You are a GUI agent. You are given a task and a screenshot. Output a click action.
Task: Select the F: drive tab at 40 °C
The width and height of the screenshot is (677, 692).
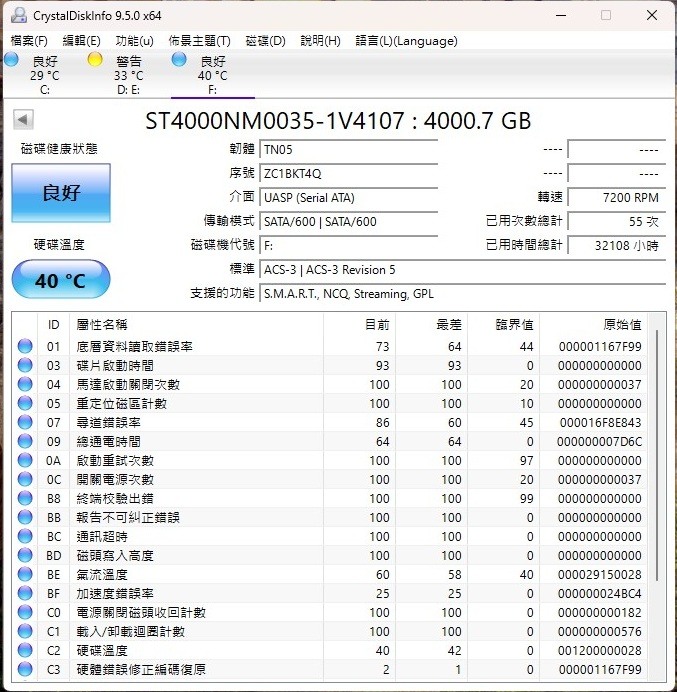tap(212, 74)
